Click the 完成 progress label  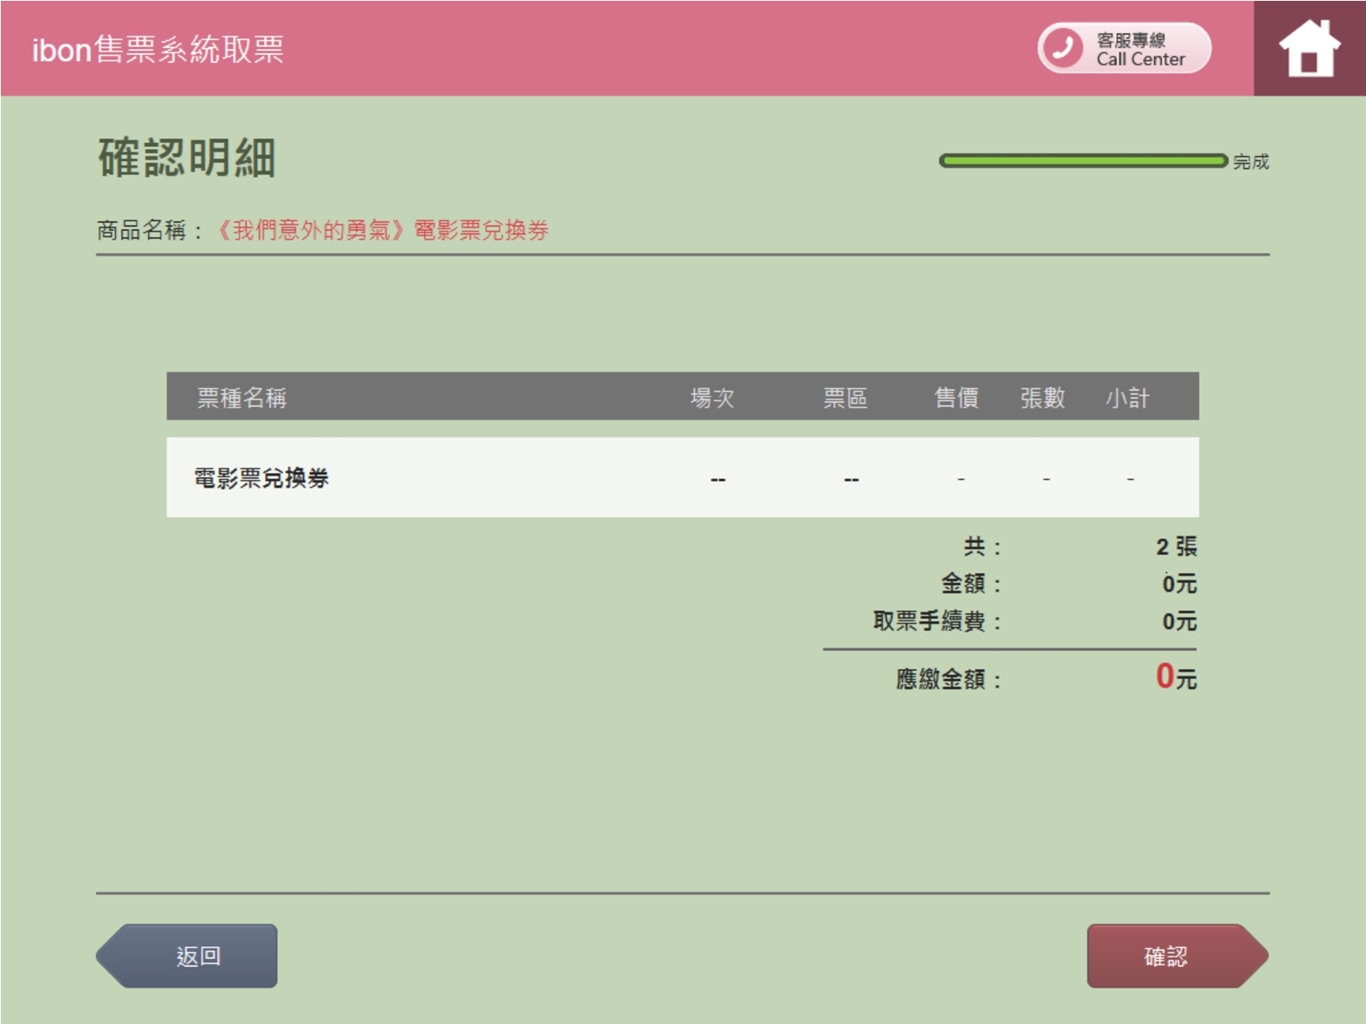click(x=1251, y=161)
